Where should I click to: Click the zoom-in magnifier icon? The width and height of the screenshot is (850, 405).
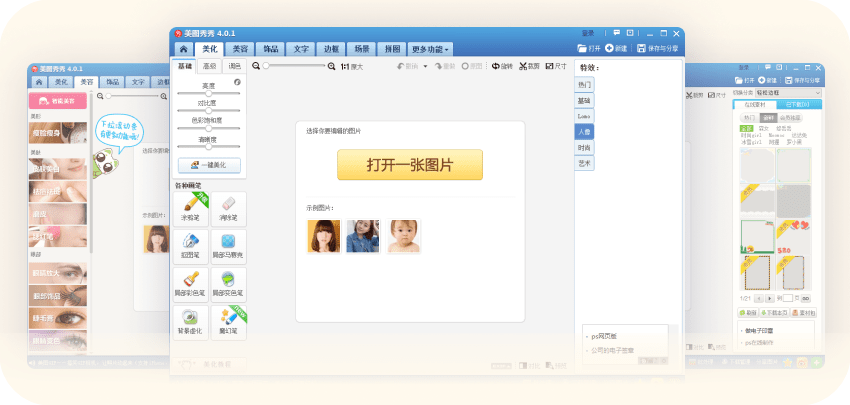pyautogui.click(x=332, y=66)
